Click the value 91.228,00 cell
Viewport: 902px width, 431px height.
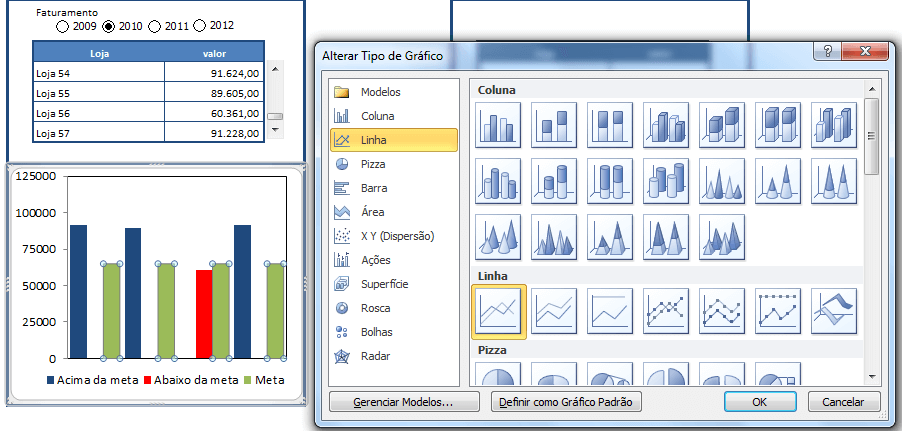click(x=214, y=133)
